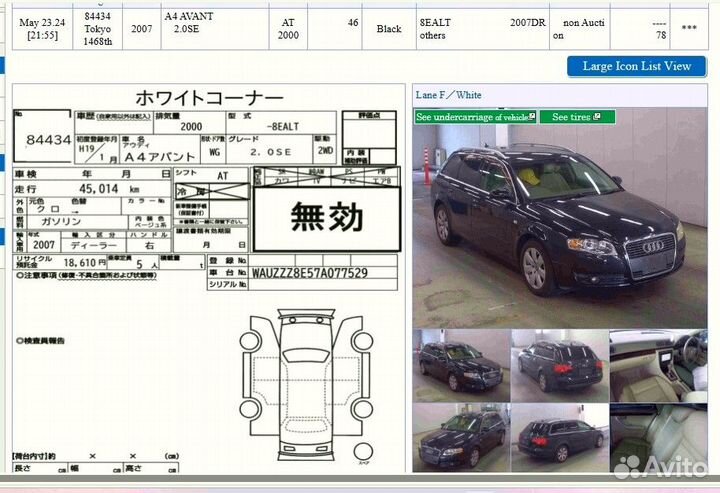This screenshot has width=720, height=493.
Task: Click the mileage 46 cell
Action: coord(335,28)
